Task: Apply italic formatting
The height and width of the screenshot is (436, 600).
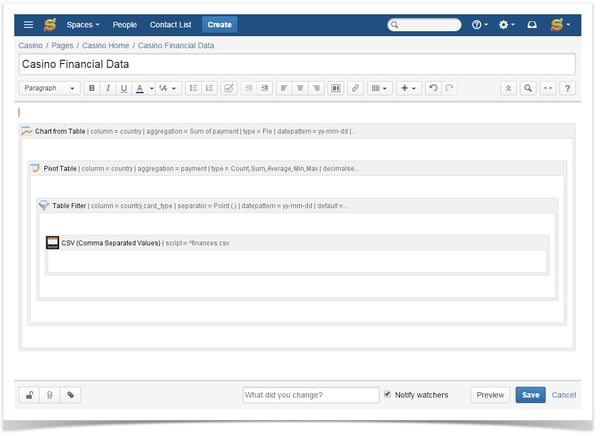Action: tap(107, 88)
